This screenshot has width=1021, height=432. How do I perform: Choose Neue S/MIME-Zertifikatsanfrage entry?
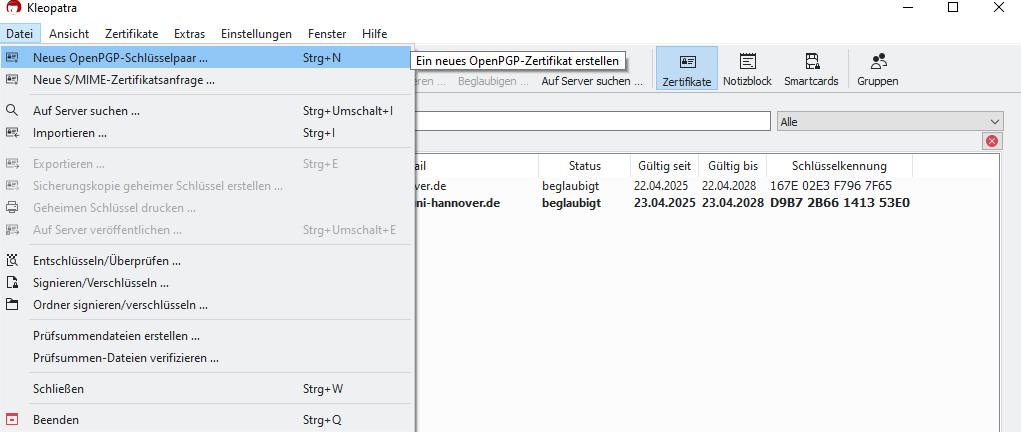[206, 80]
